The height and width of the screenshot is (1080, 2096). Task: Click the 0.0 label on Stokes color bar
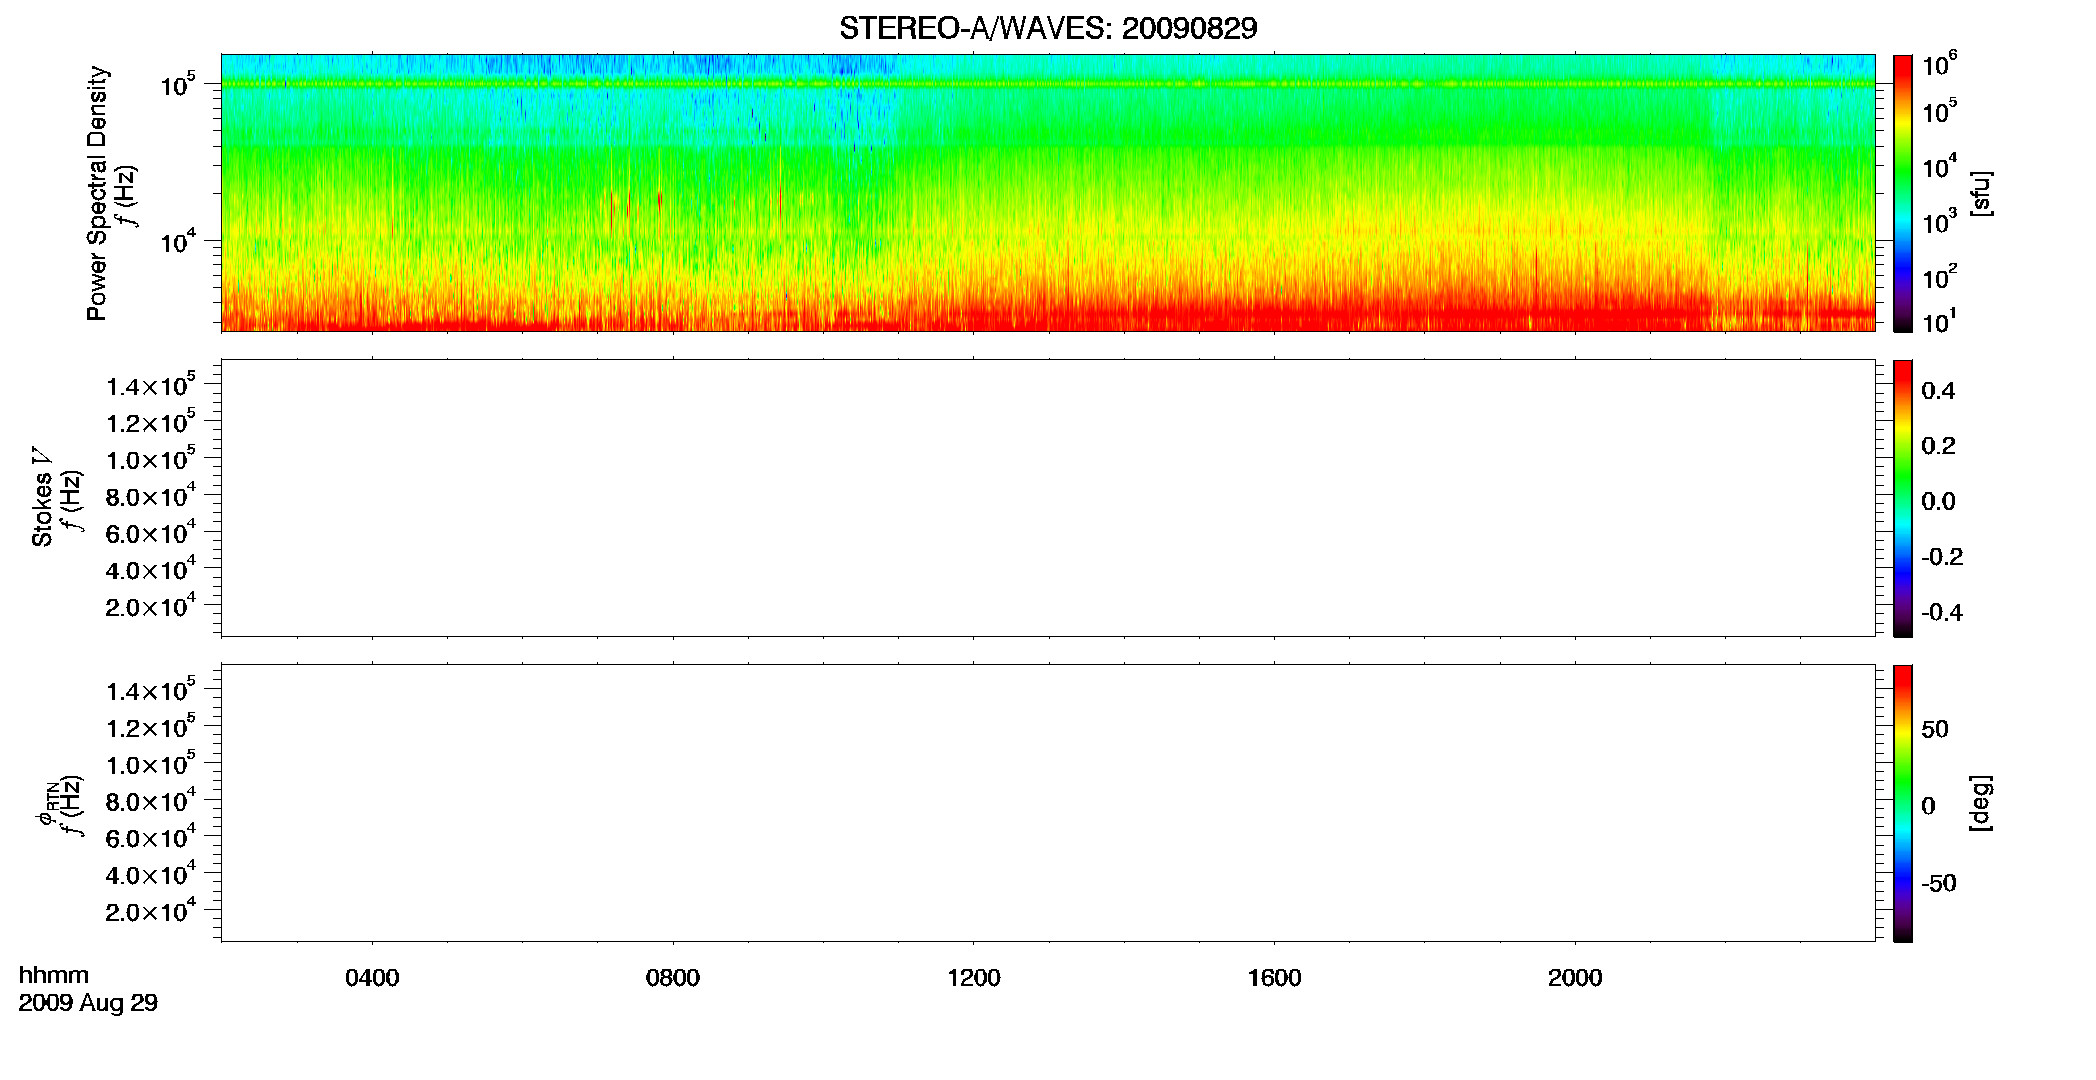[1938, 502]
